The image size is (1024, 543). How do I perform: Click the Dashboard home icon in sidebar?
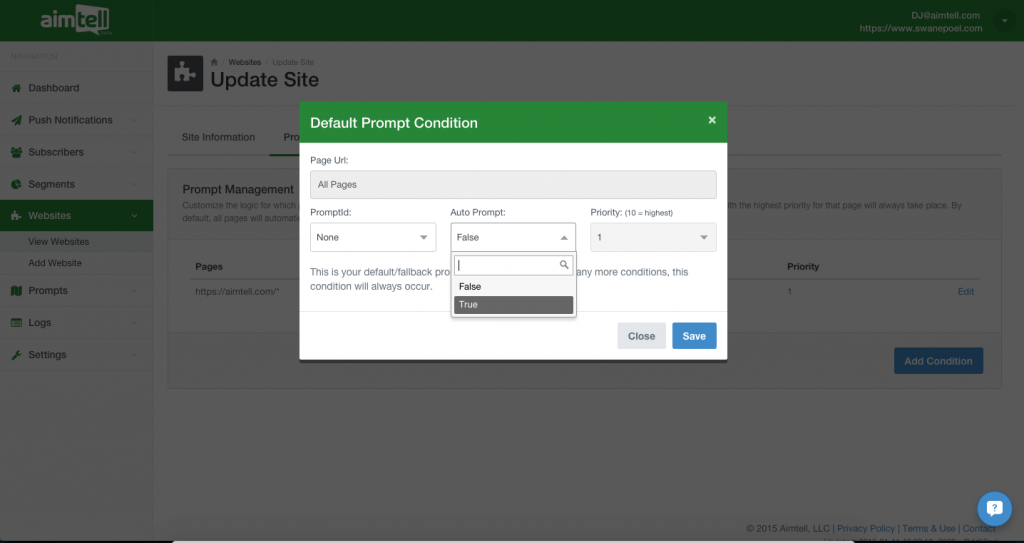click(16, 88)
